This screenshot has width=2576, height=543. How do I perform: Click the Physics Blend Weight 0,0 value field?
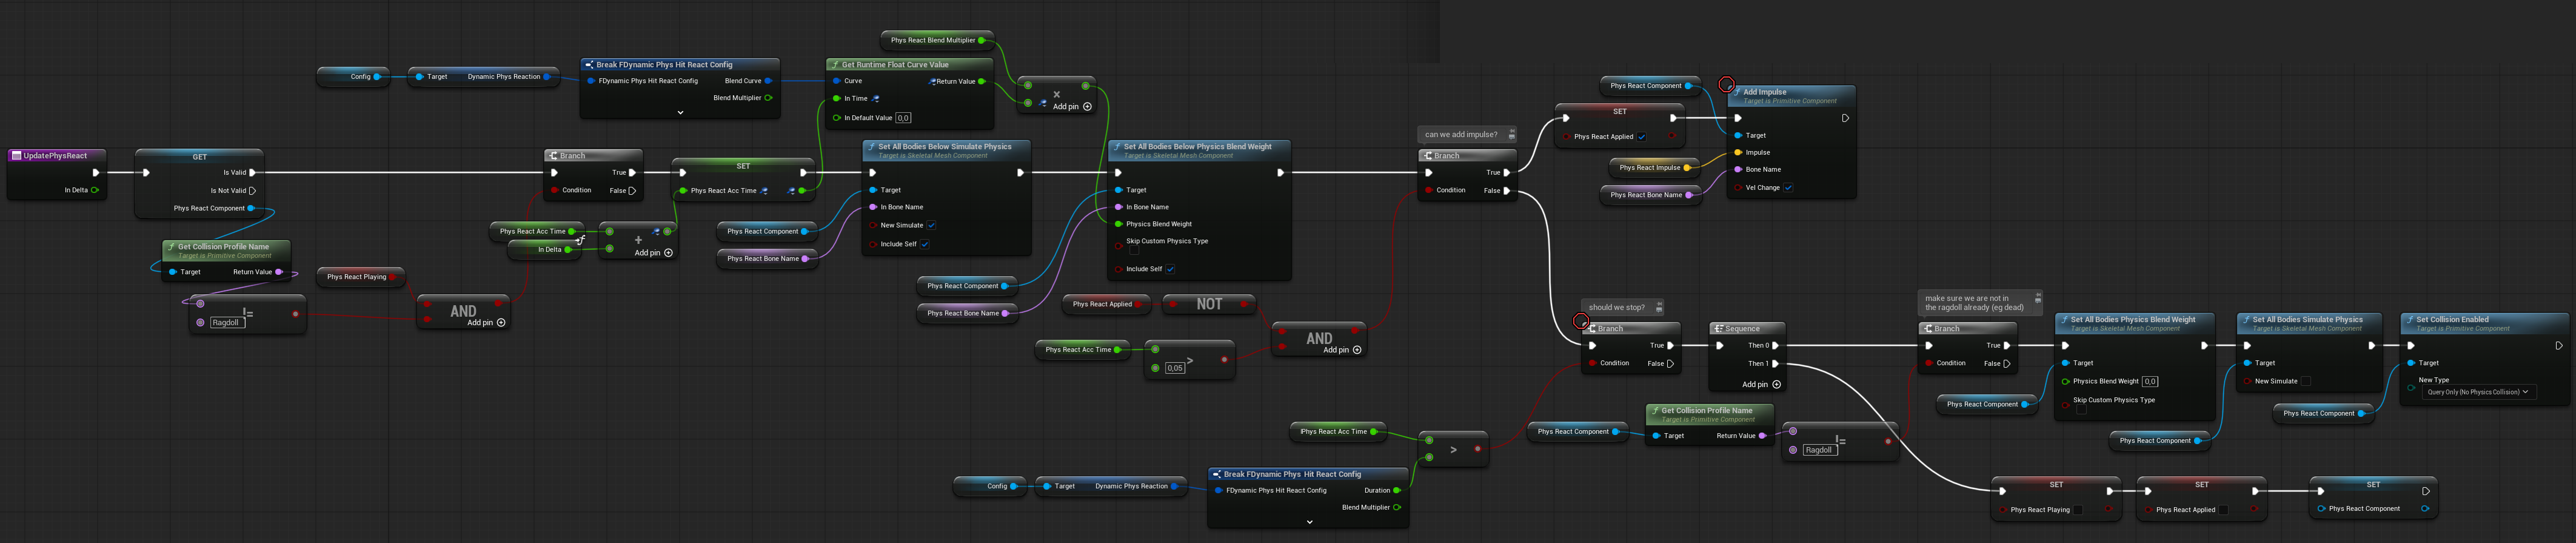2150,381
